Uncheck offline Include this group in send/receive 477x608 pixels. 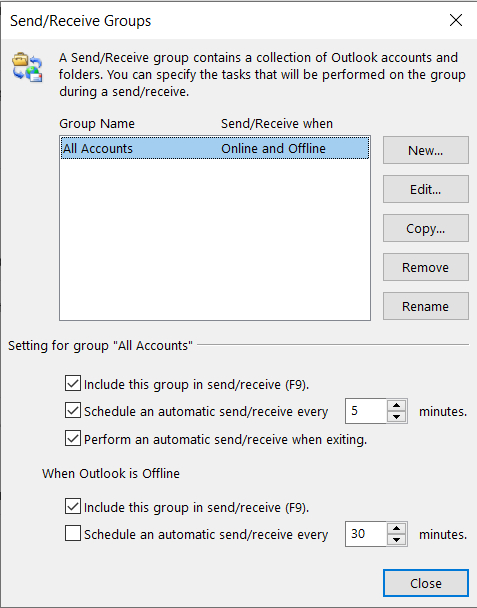(x=73, y=506)
